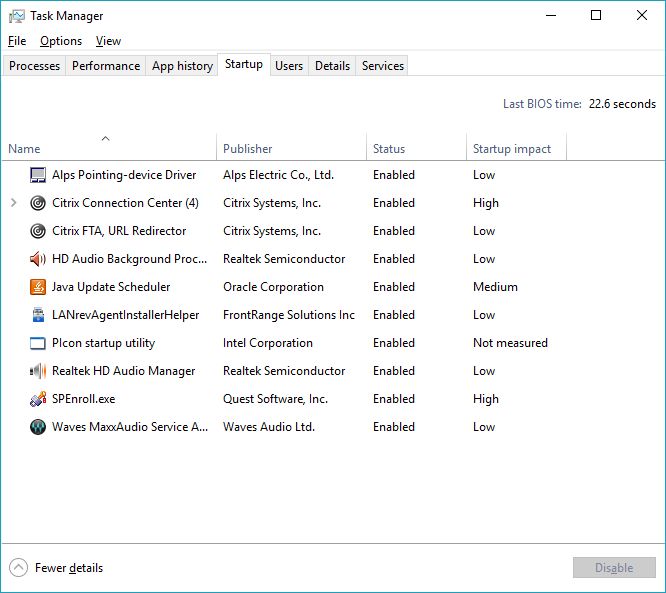Image resolution: width=666 pixels, height=593 pixels.
Task: Click the Fewer details link
Action: click(69, 568)
